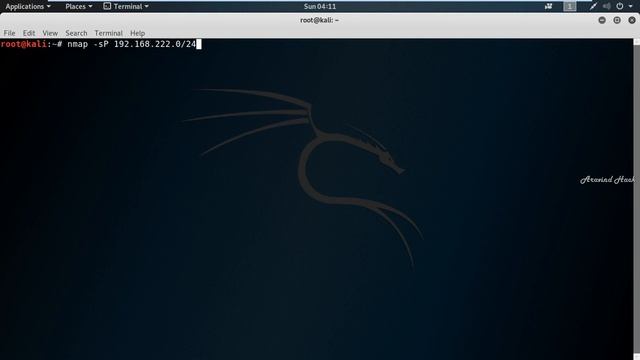Close the root@kali terminal window
This screenshot has height=360, width=640.
pos(632,20)
